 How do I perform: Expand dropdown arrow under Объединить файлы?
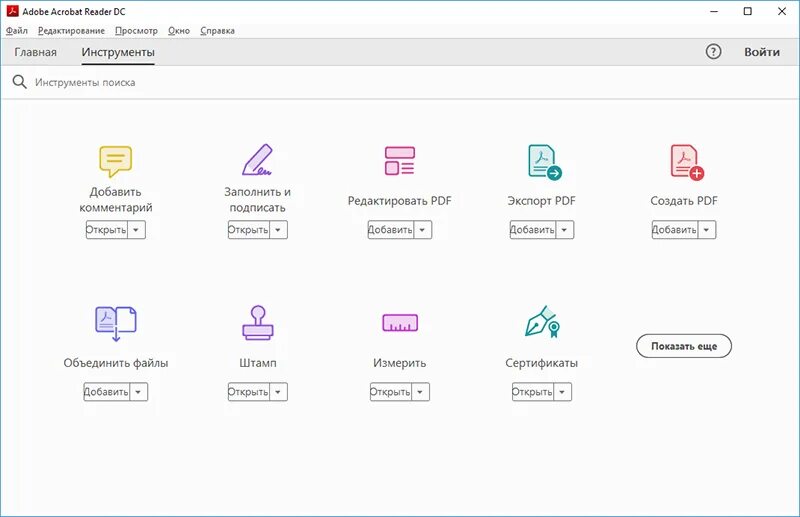[138, 392]
